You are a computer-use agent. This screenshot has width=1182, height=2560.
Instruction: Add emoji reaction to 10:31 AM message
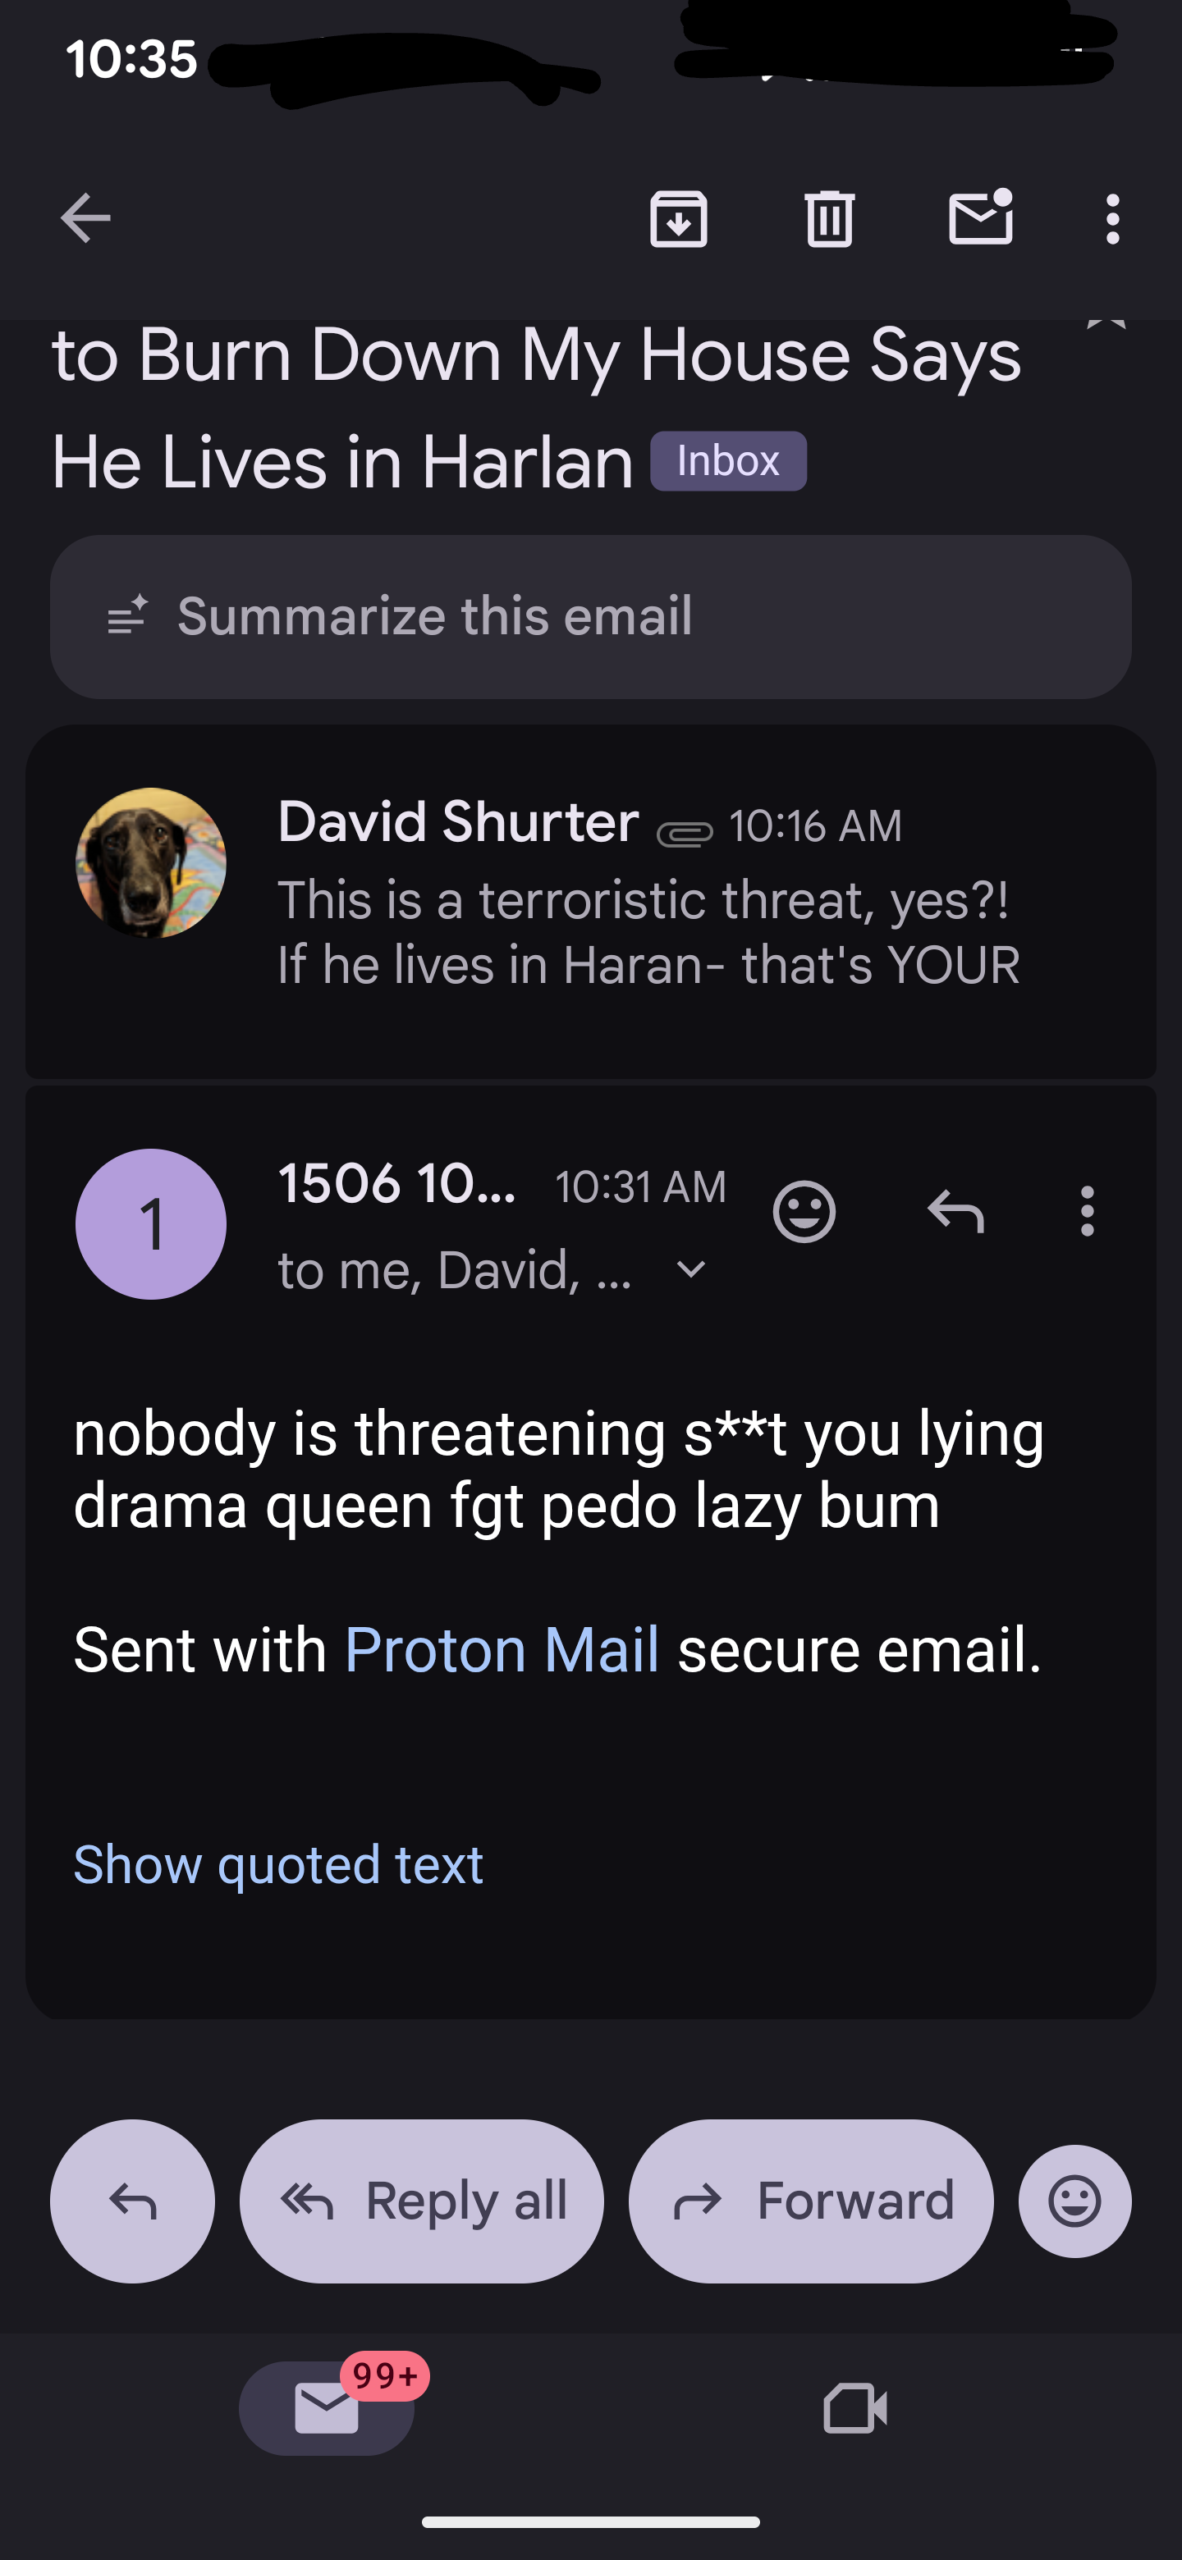pos(804,1212)
